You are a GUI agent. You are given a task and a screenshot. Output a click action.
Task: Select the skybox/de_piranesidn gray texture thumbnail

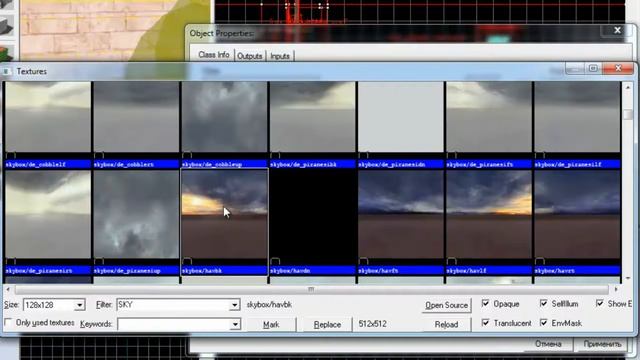point(401,117)
